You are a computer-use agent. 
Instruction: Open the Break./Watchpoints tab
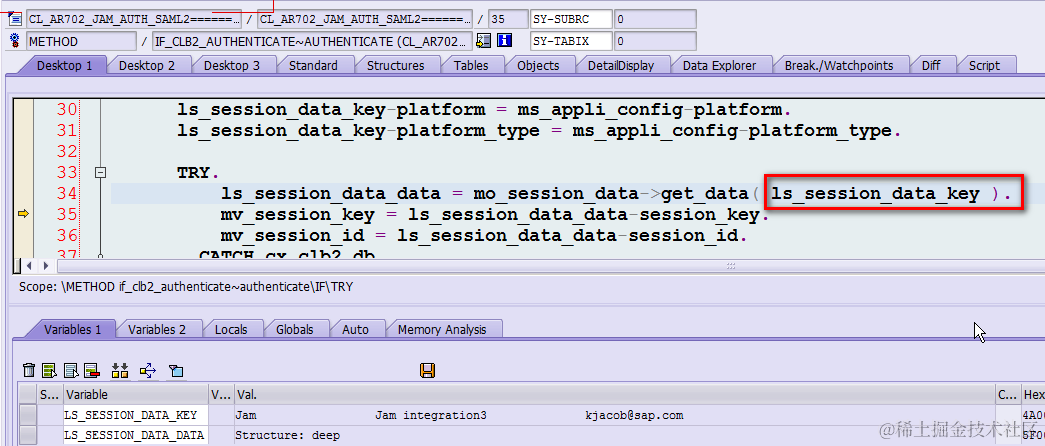[x=838, y=65]
